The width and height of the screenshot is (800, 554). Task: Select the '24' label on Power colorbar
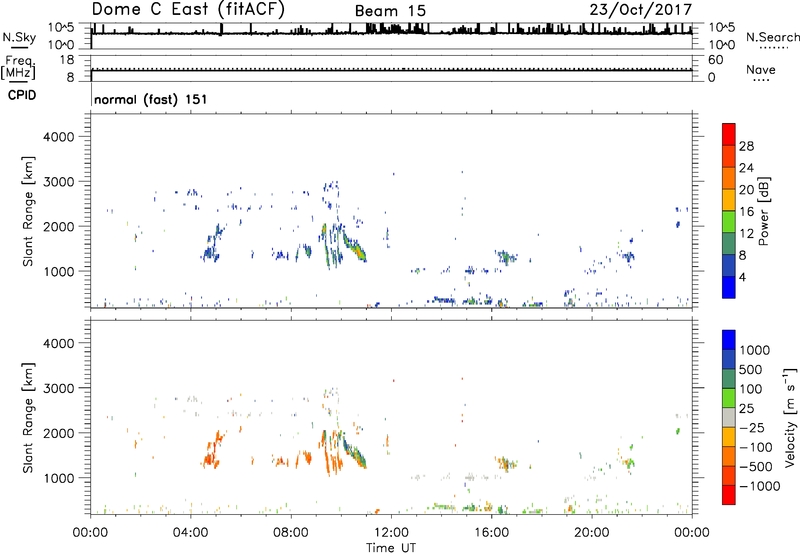746,168
